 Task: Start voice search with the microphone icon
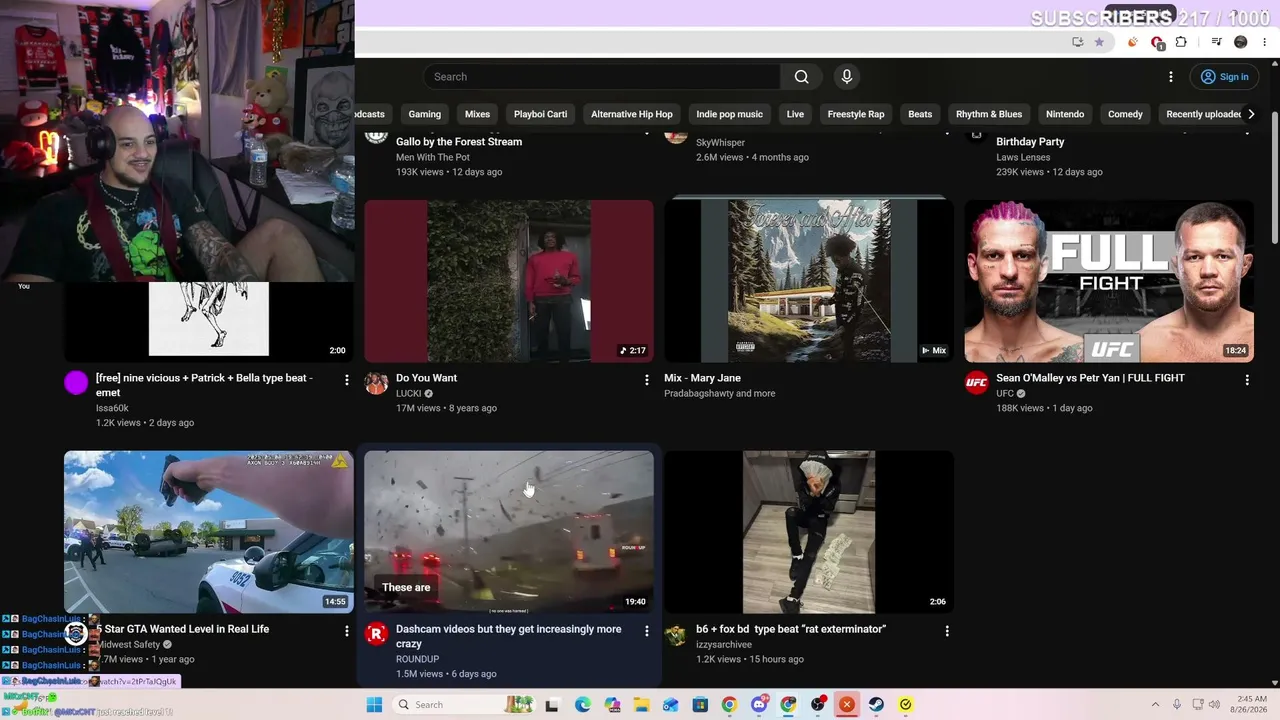click(847, 77)
